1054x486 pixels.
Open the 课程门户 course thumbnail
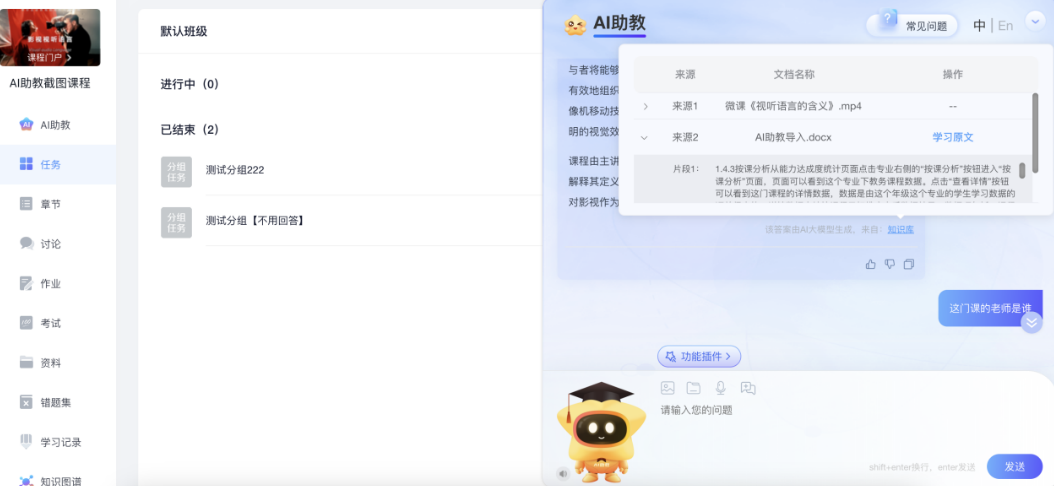tap(50, 37)
